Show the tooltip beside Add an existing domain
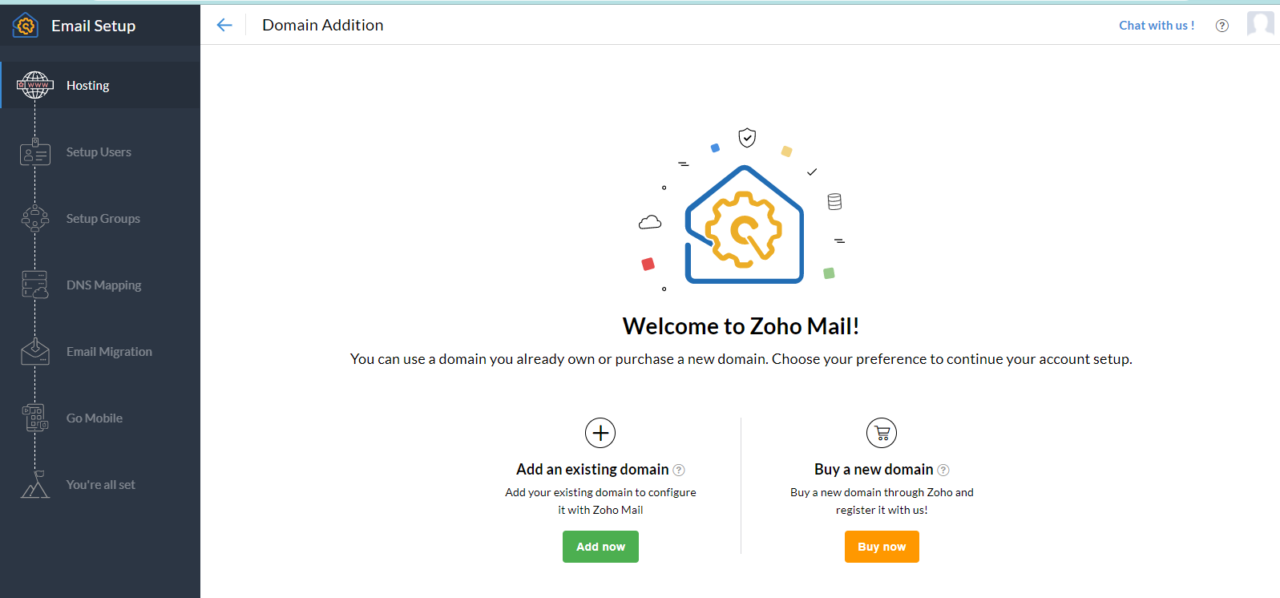1280x598 pixels. pos(679,469)
